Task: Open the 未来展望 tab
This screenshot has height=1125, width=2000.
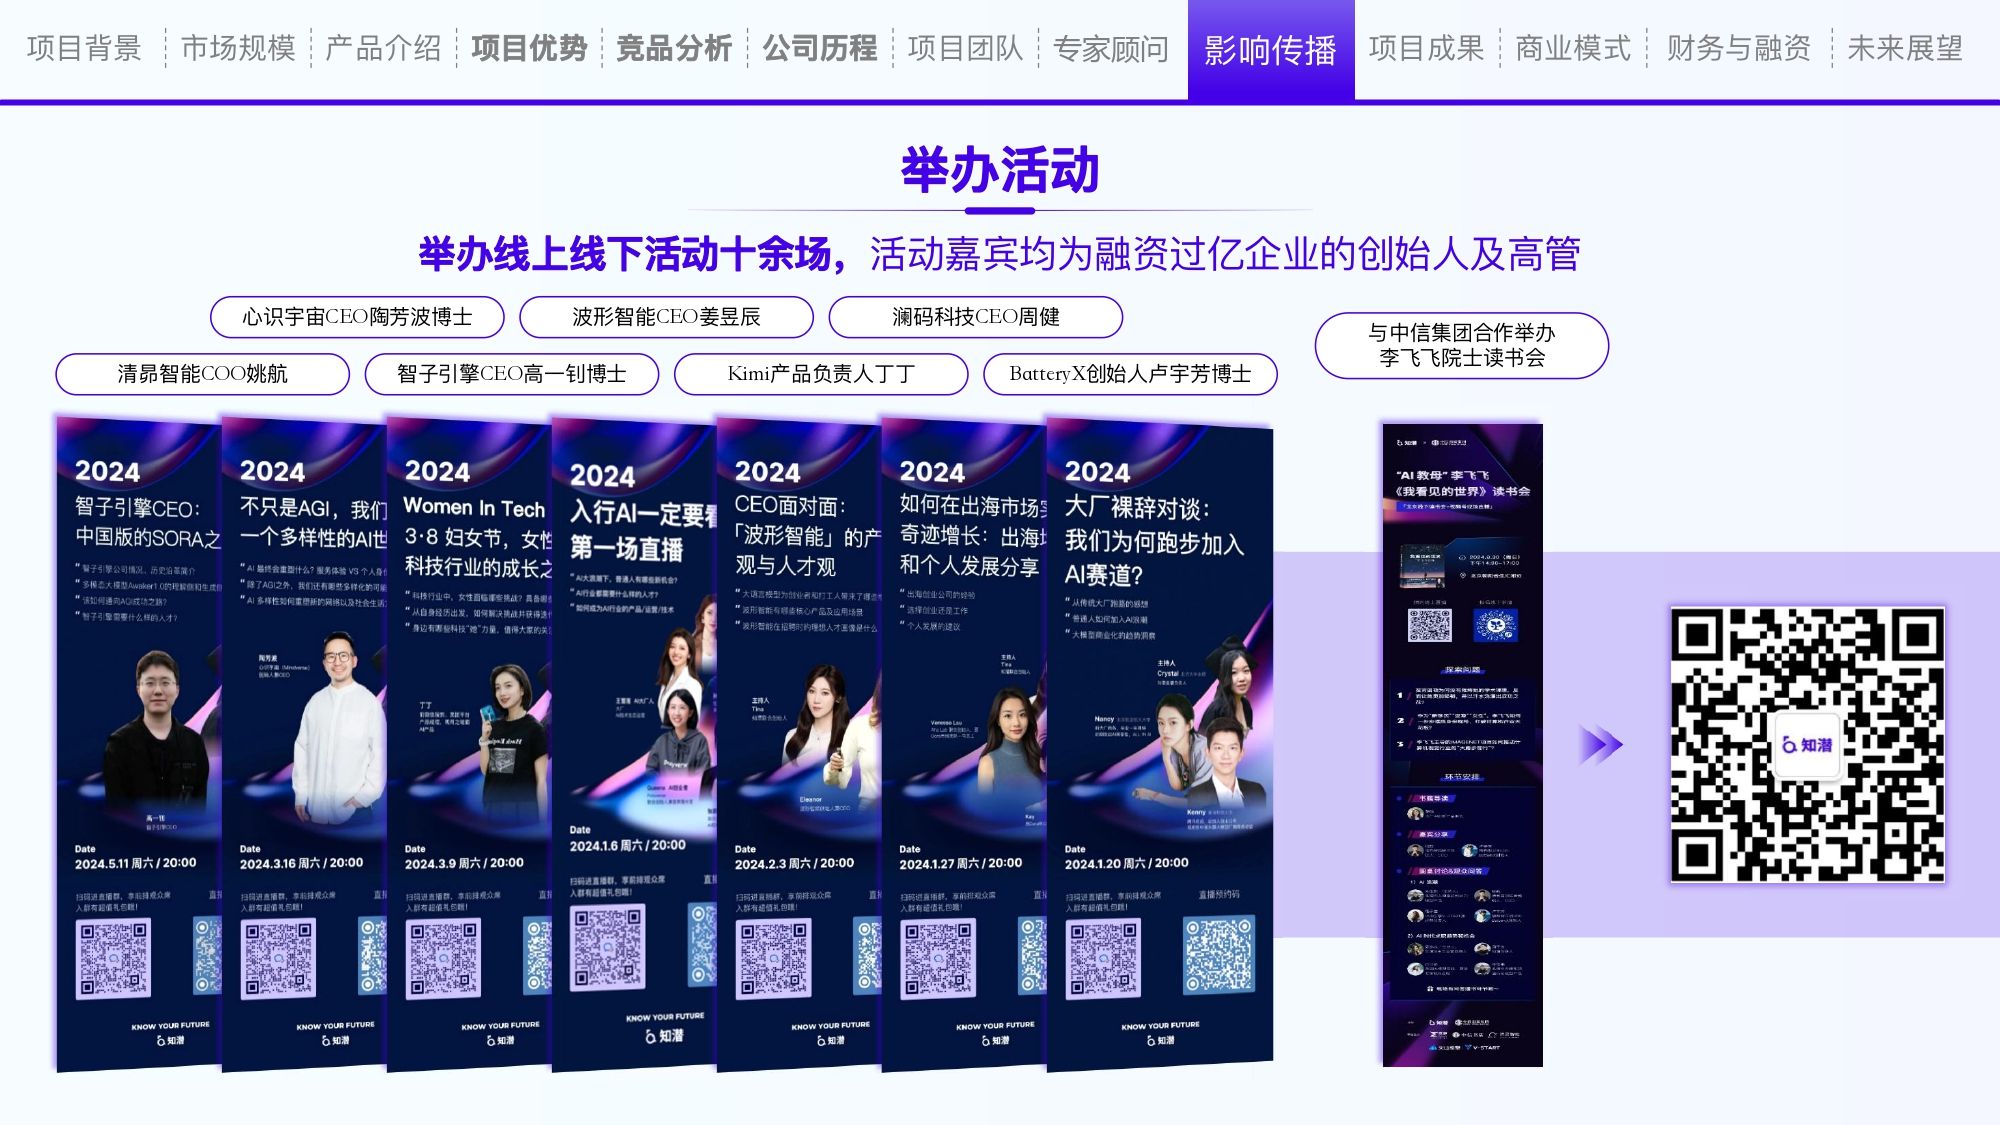Action: tap(1904, 48)
